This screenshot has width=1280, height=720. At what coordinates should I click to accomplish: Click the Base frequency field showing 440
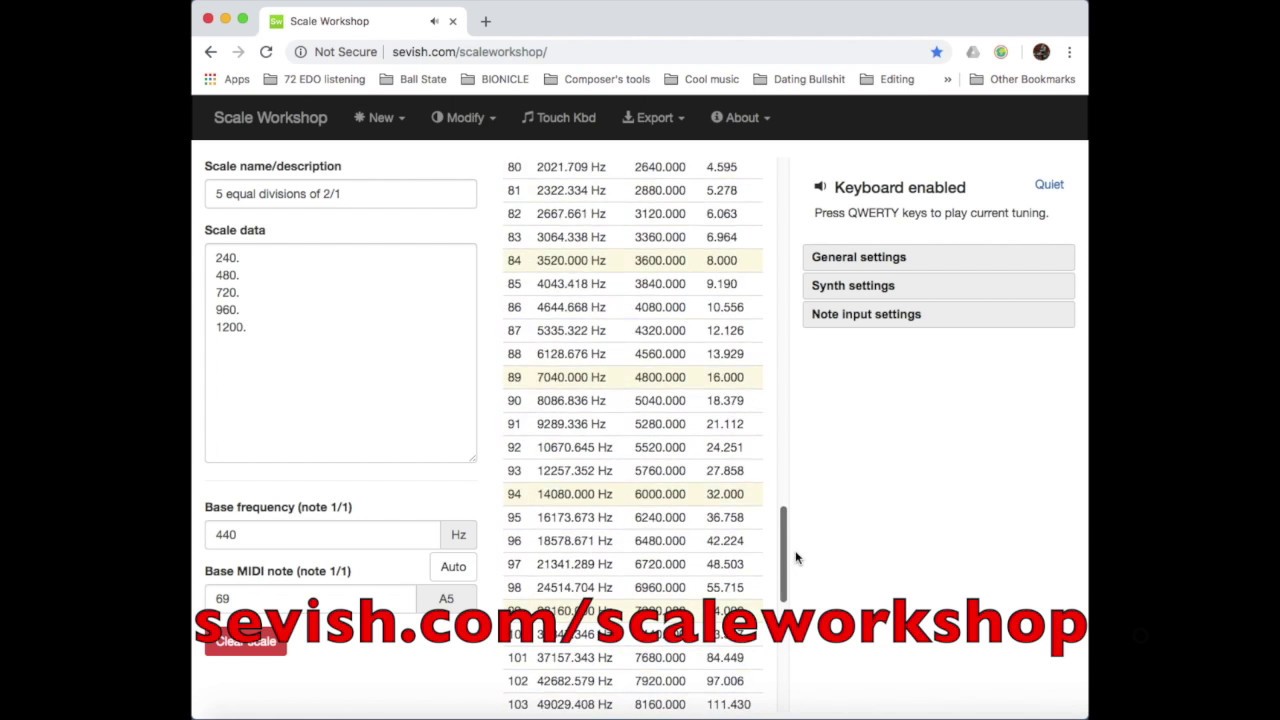coord(322,535)
